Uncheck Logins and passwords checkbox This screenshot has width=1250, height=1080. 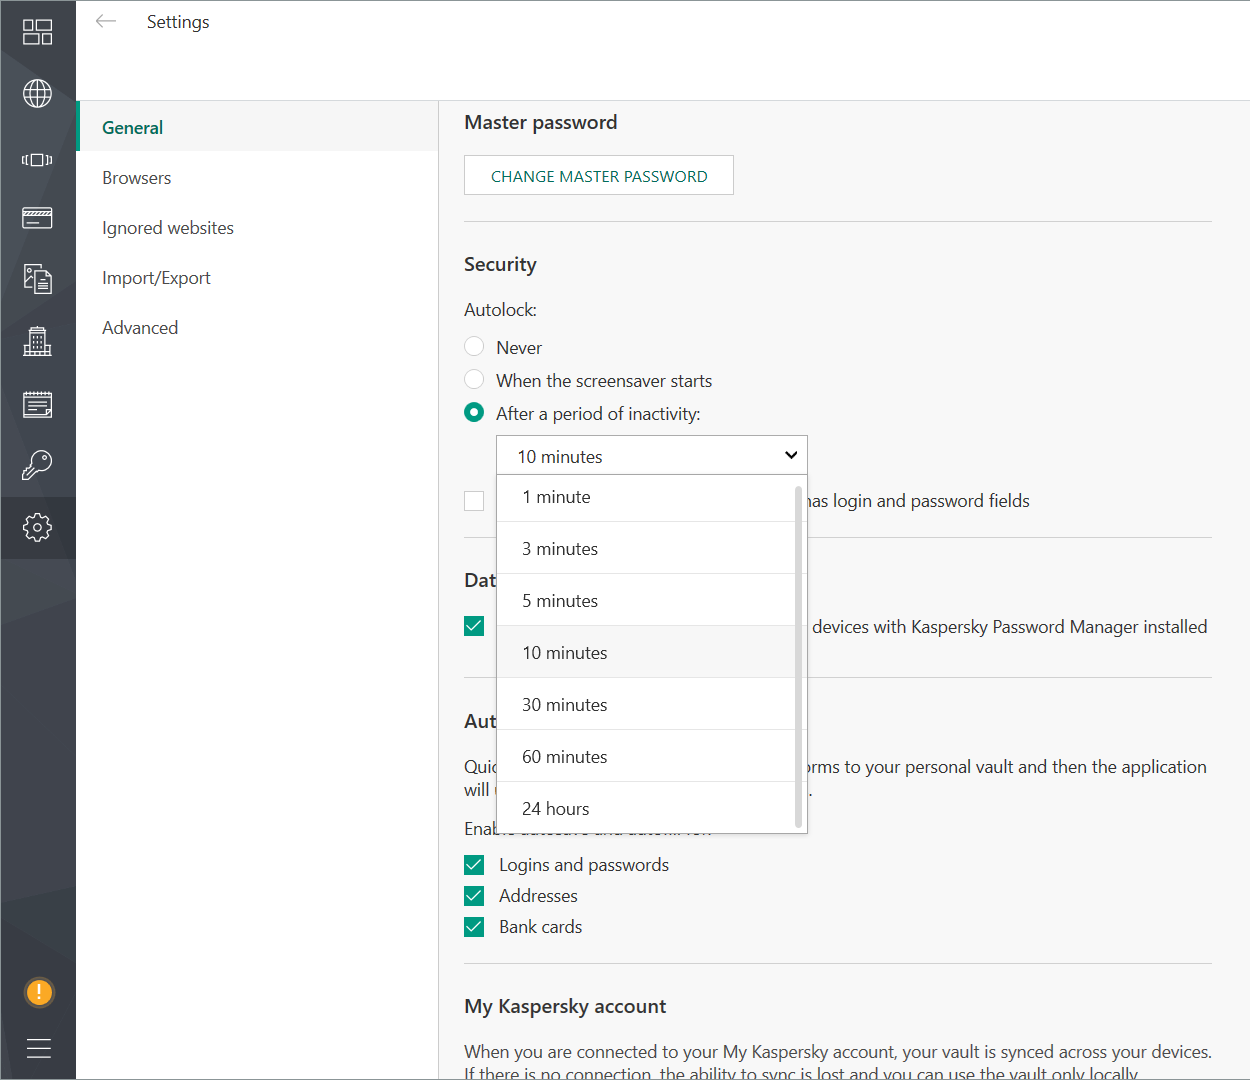tap(474, 865)
